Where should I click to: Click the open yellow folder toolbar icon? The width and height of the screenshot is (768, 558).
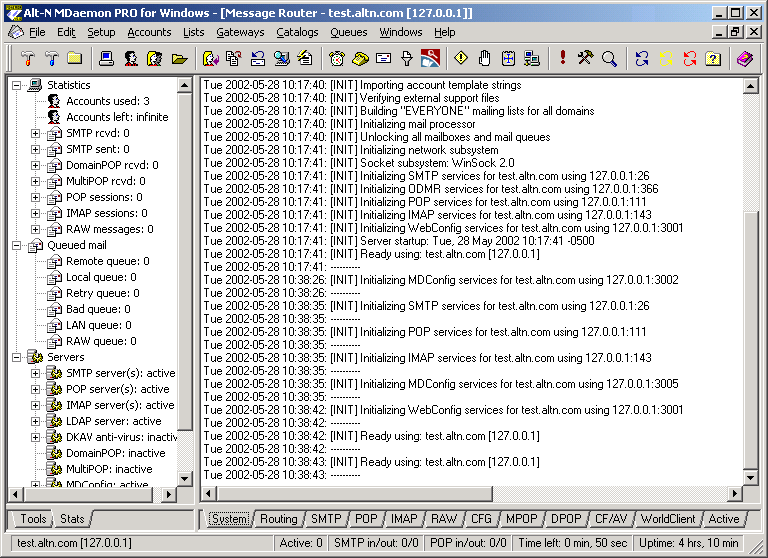pos(180,58)
